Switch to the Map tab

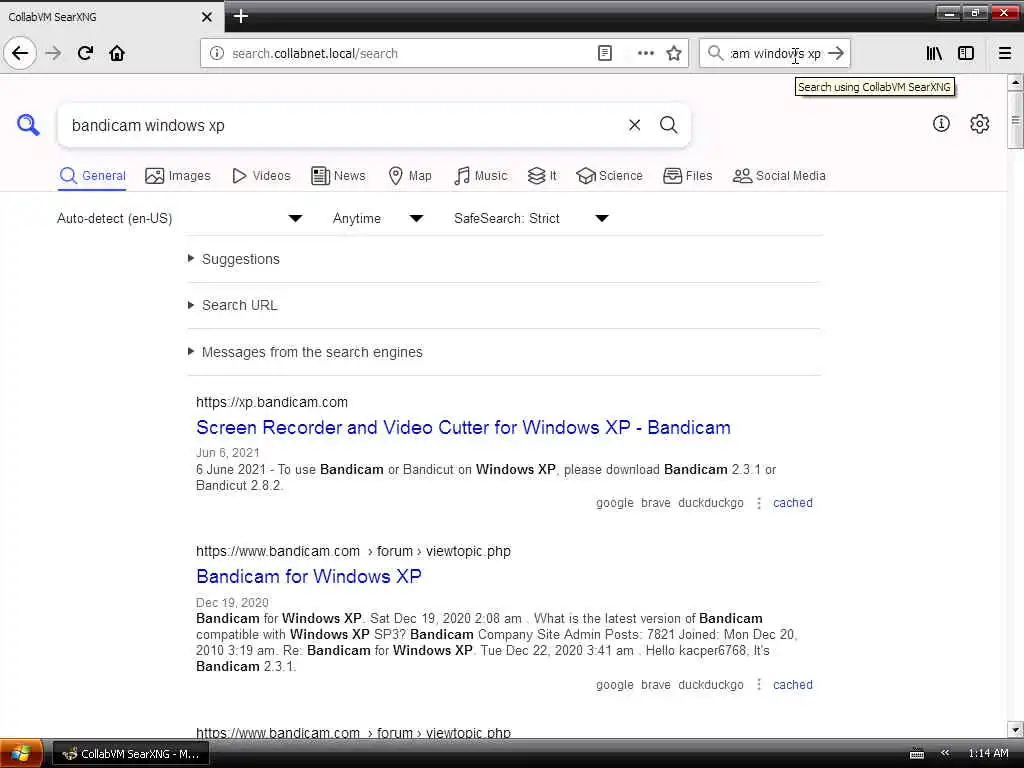pos(410,176)
